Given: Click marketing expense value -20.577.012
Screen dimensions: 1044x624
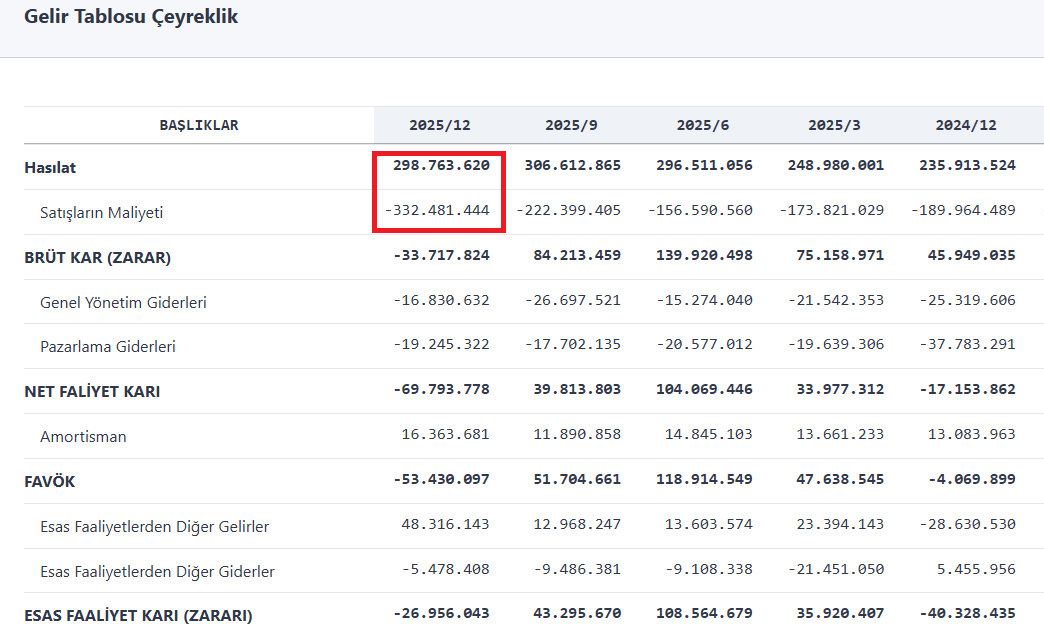Looking at the screenshot, I should (x=704, y=344).
